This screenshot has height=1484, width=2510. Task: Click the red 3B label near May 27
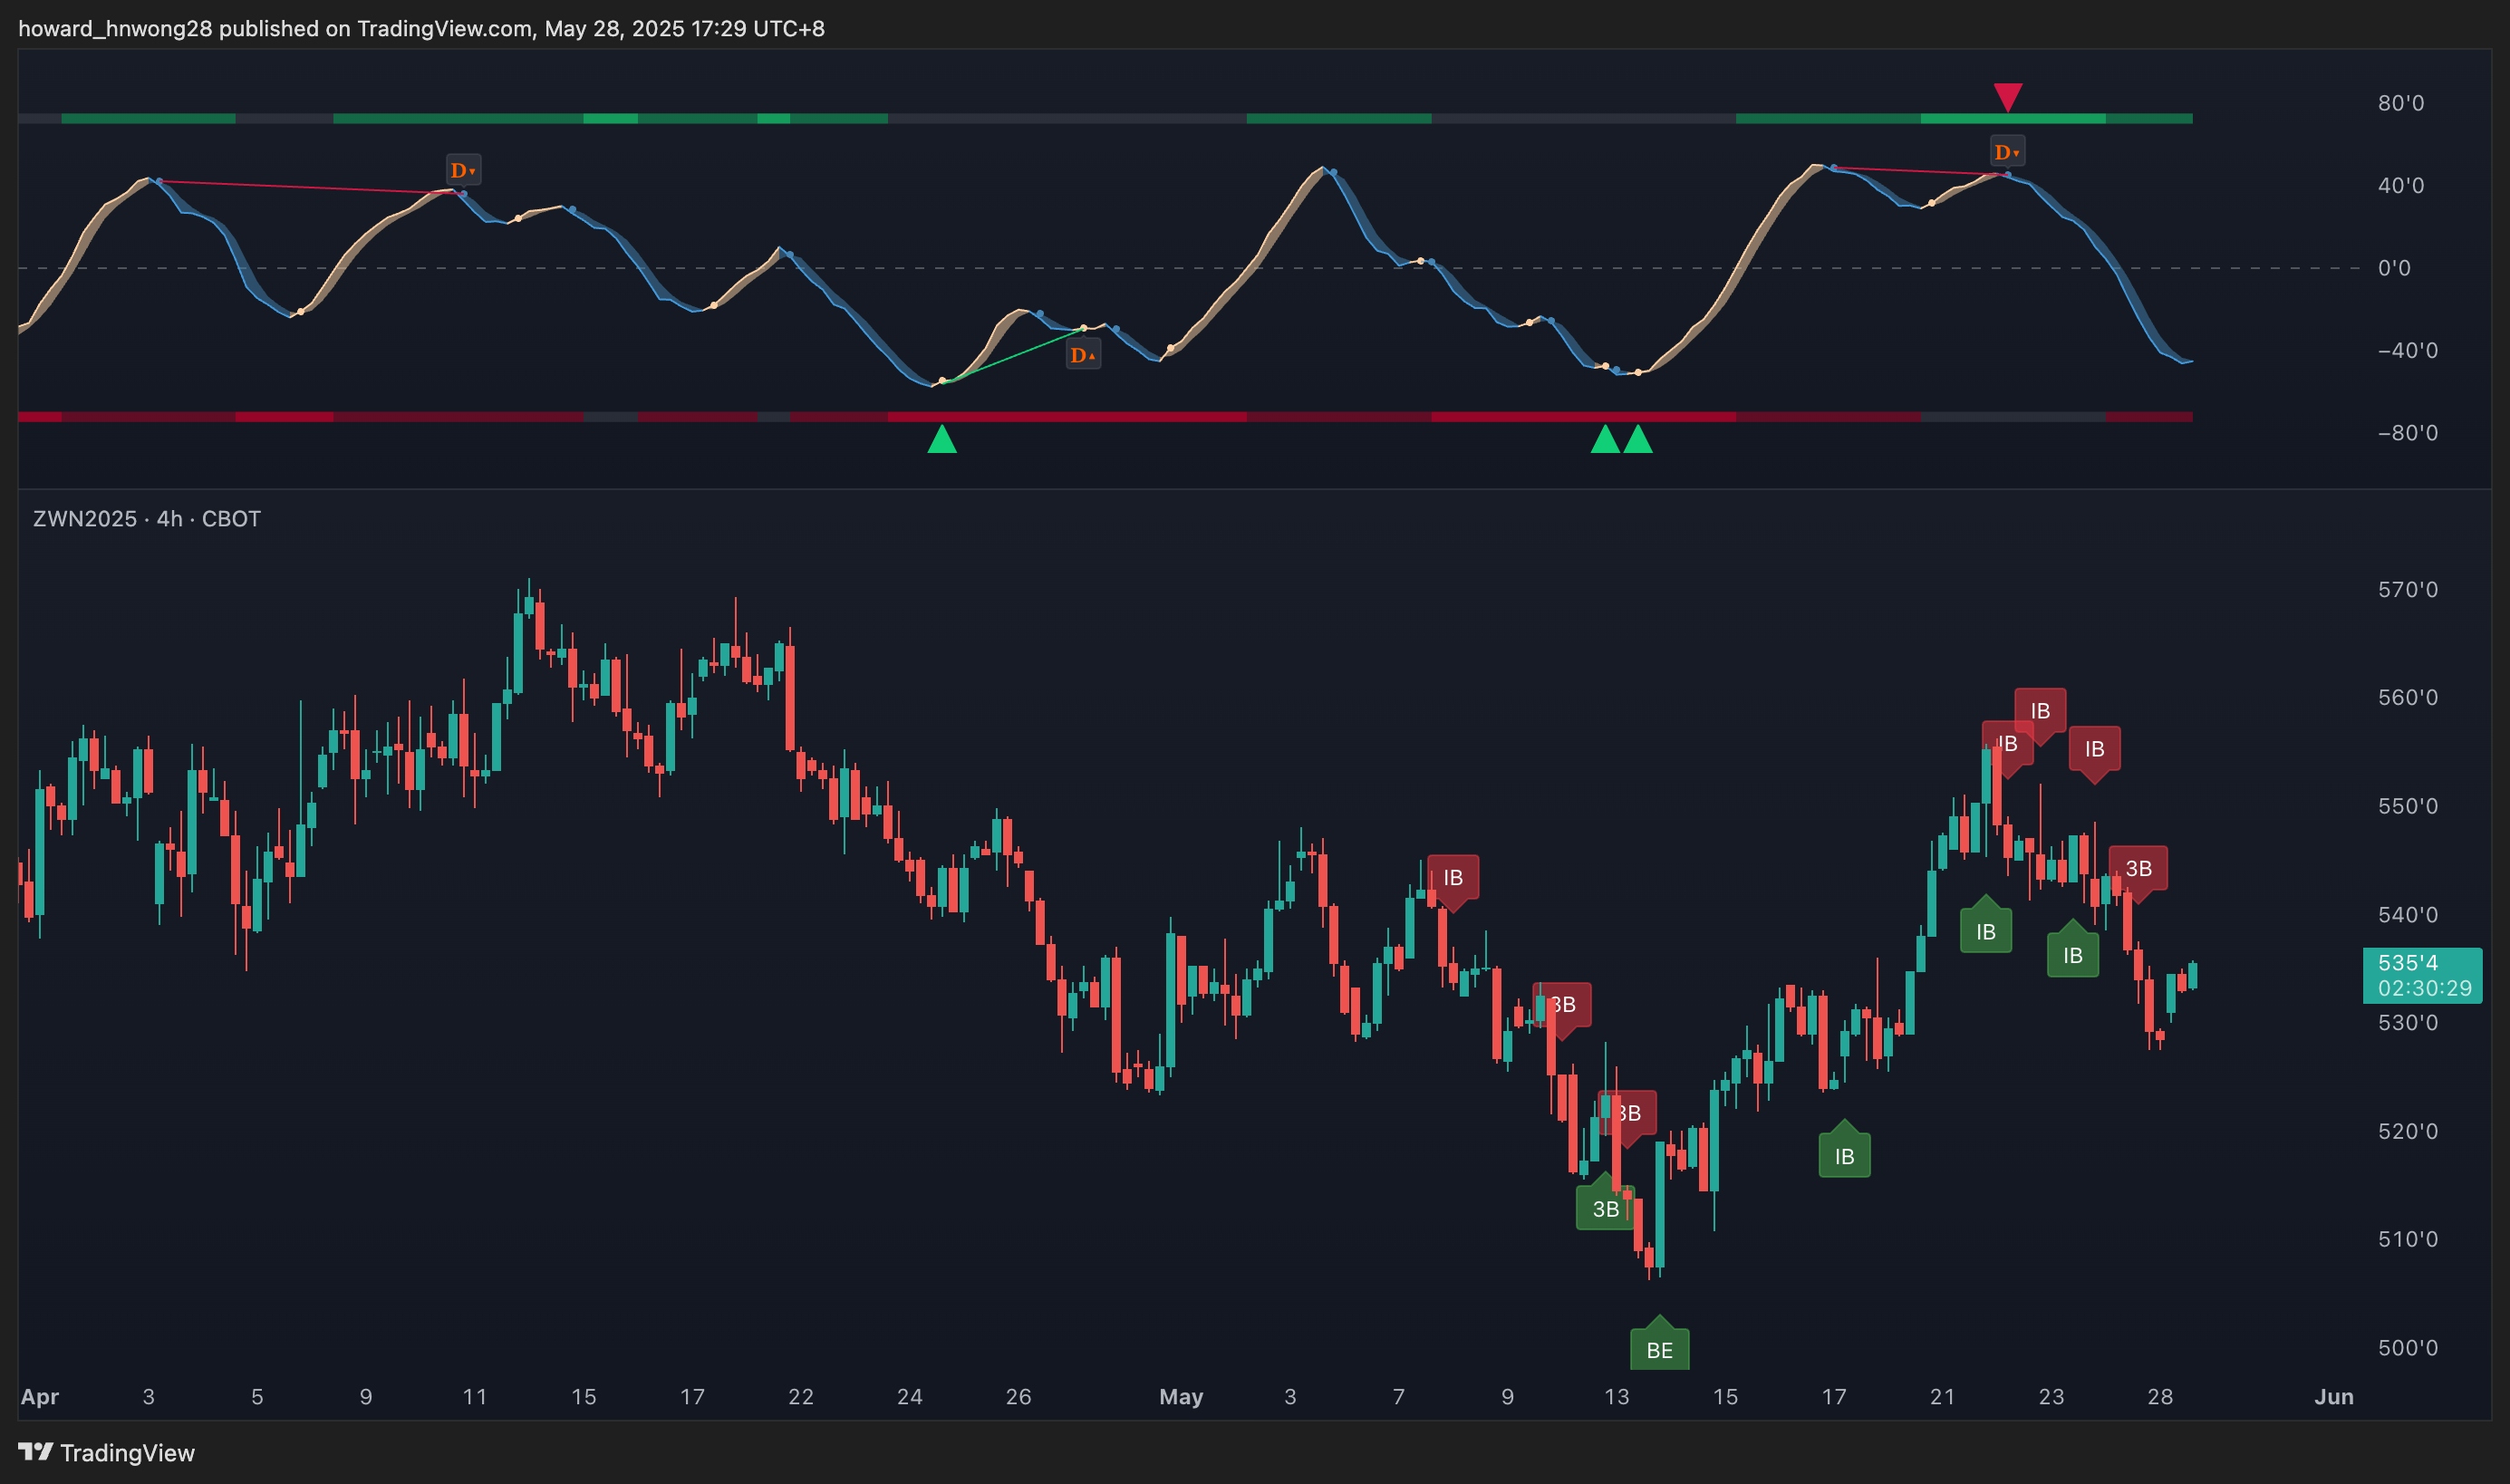[2138, 868]
